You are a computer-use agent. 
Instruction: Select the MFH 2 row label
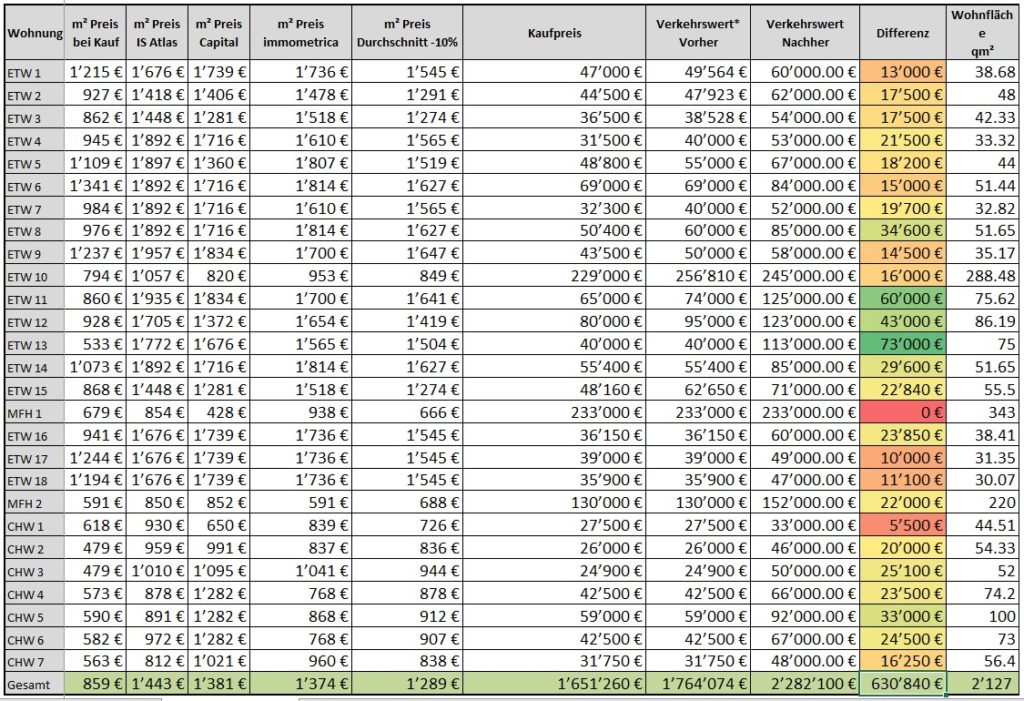click(x=34, y=502)
